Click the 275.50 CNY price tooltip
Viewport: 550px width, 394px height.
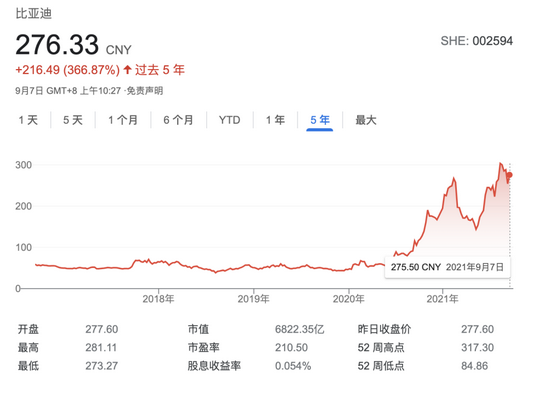[x=447, y=267]
